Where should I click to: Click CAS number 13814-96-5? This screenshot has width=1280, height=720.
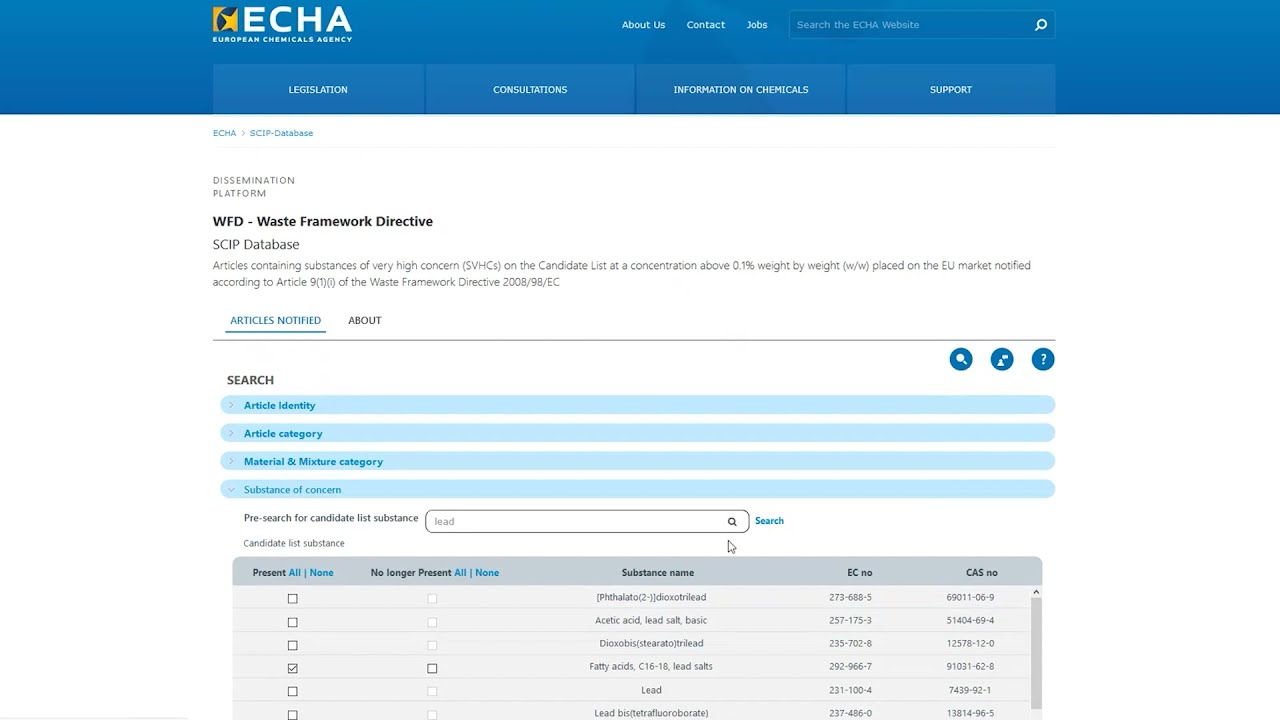pyautogui.click(x=970, y=713)
